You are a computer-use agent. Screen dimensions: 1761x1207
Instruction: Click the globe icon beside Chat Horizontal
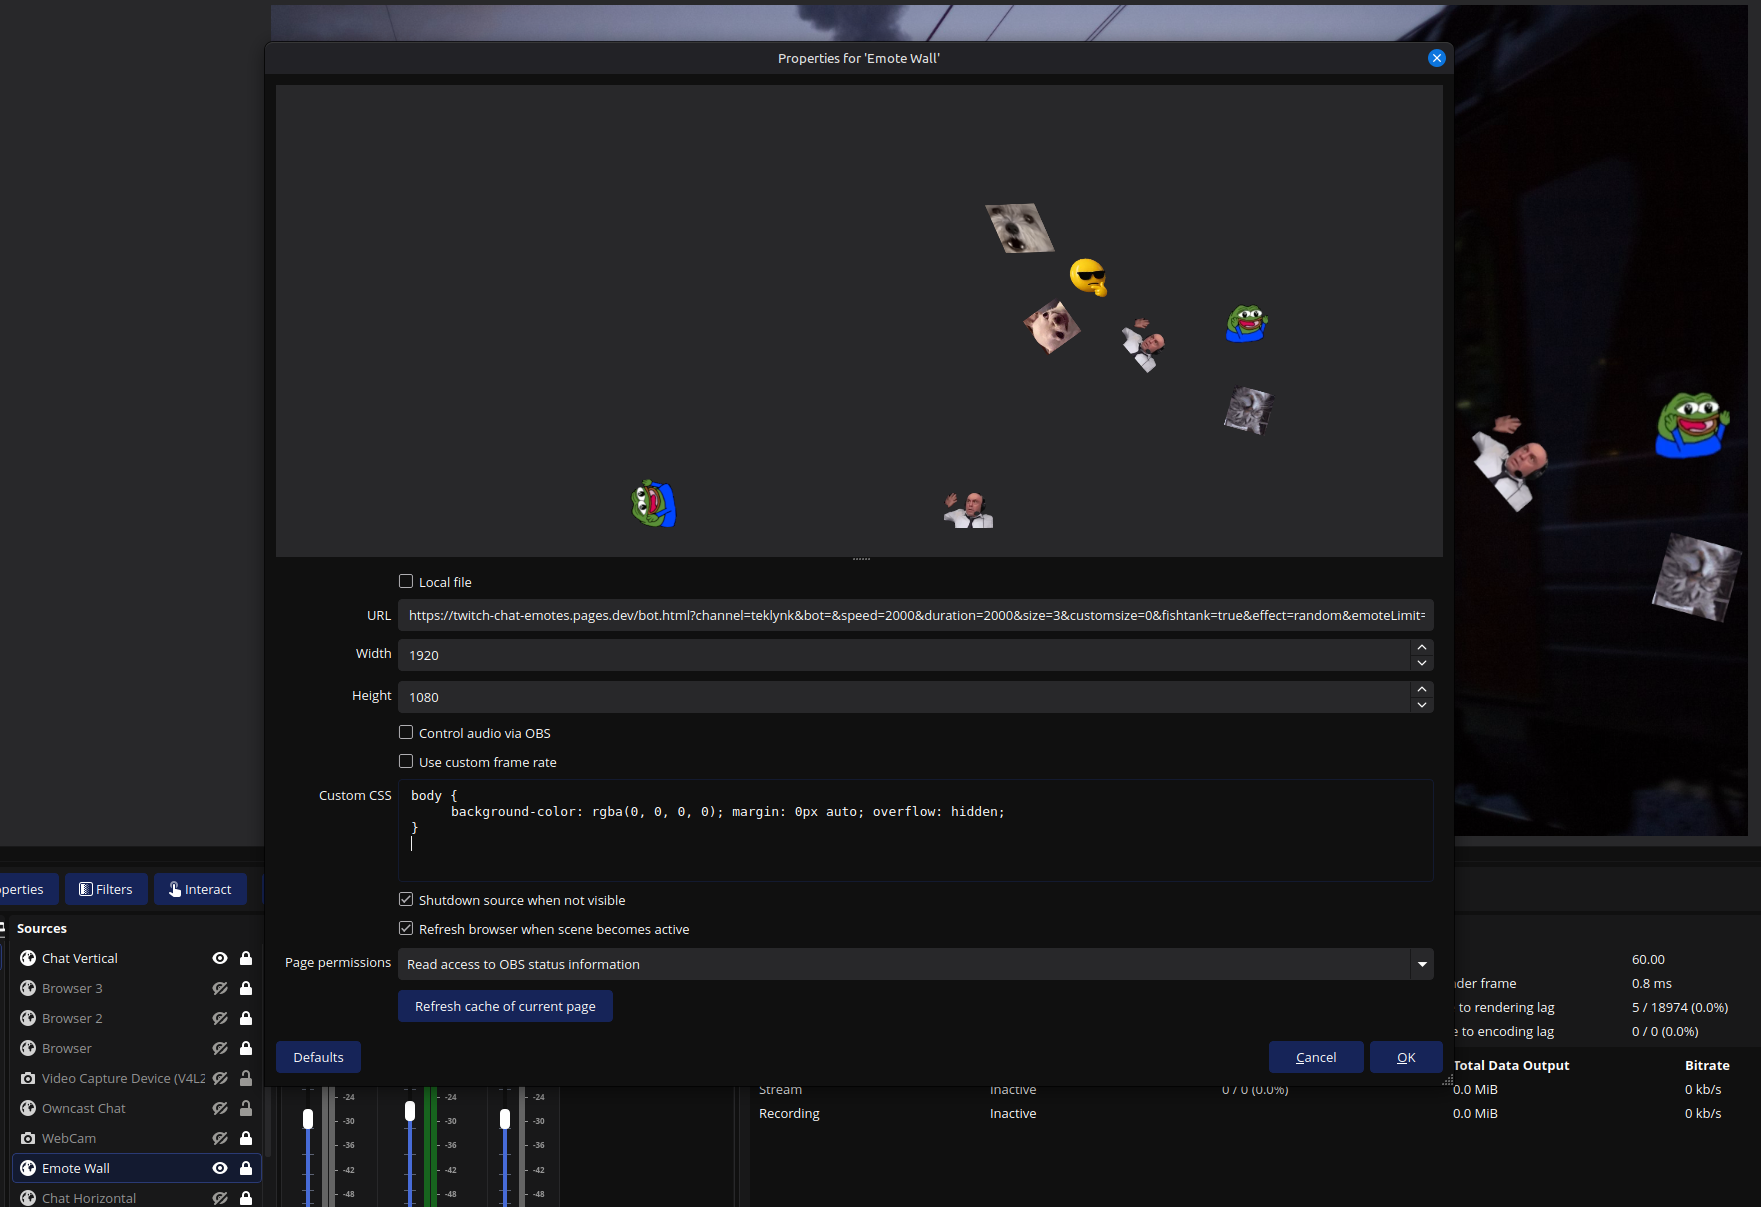pos(28,1198)
